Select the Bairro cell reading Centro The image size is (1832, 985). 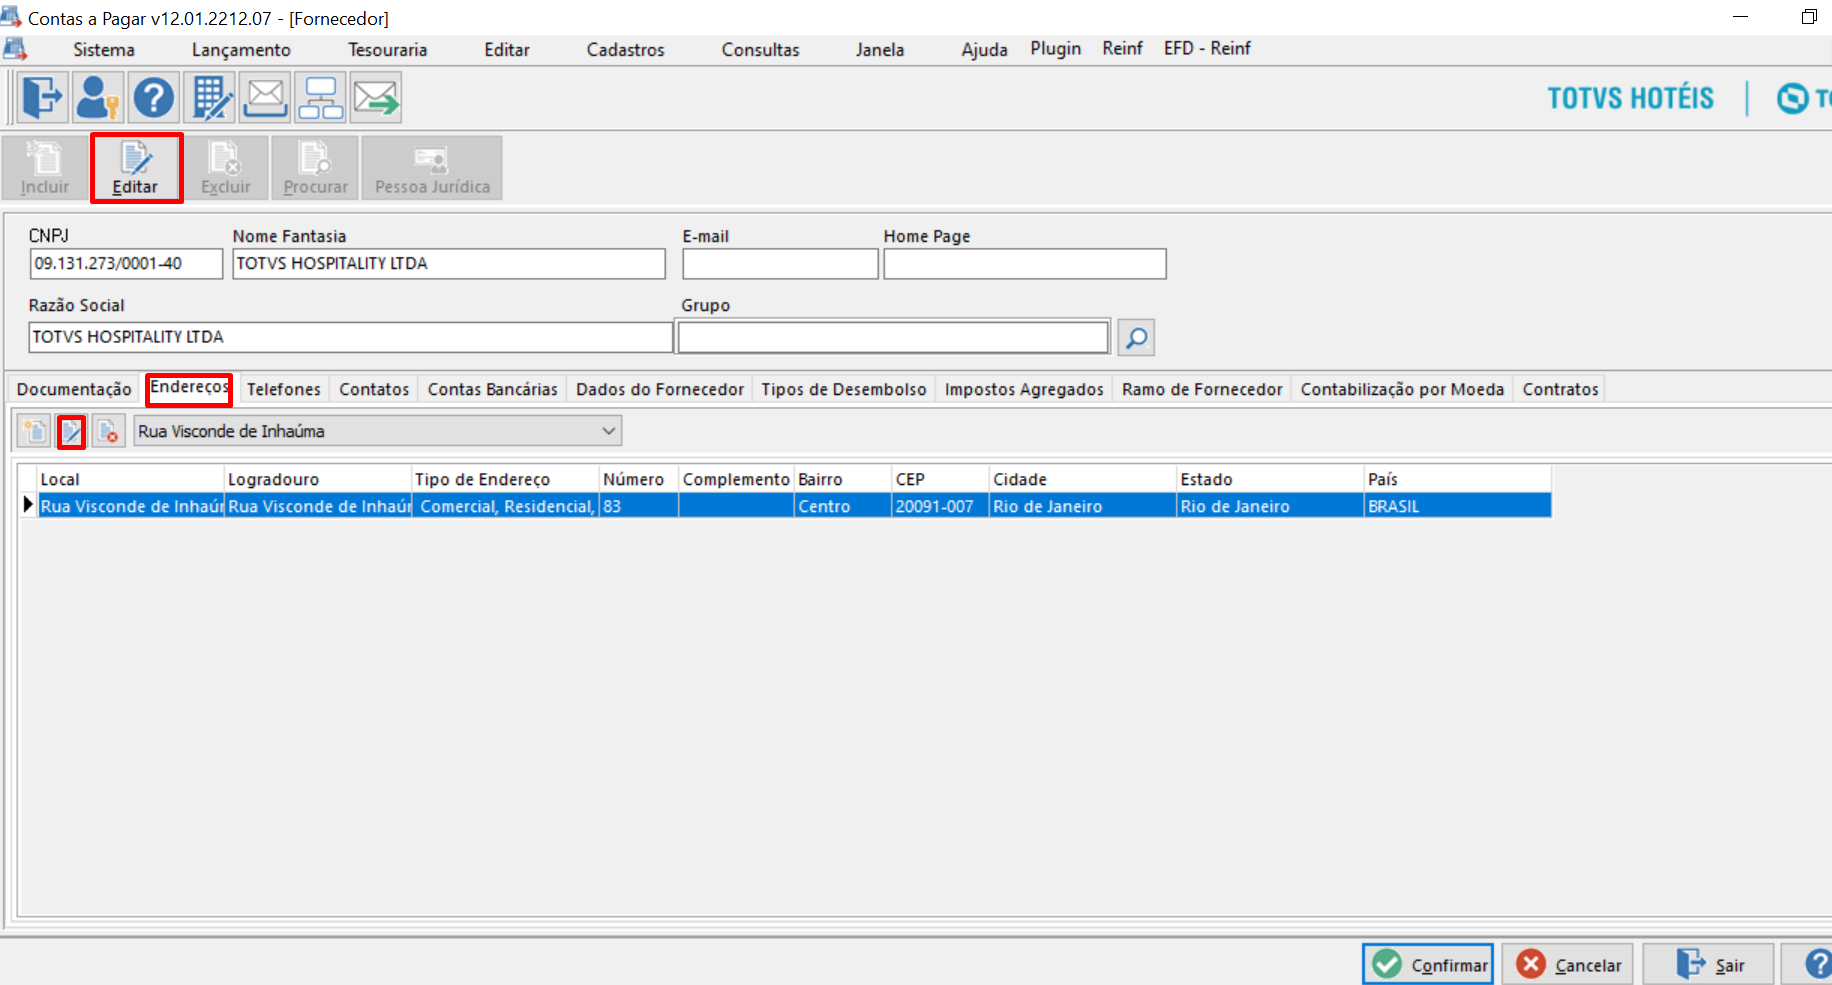[x=843, y=506]
